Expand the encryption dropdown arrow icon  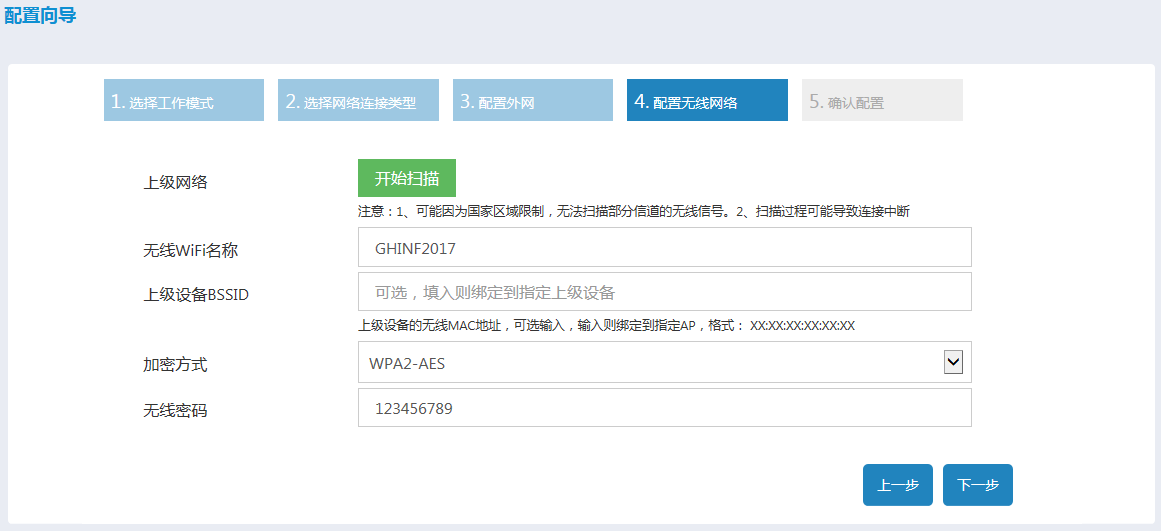tap(953, 362)
